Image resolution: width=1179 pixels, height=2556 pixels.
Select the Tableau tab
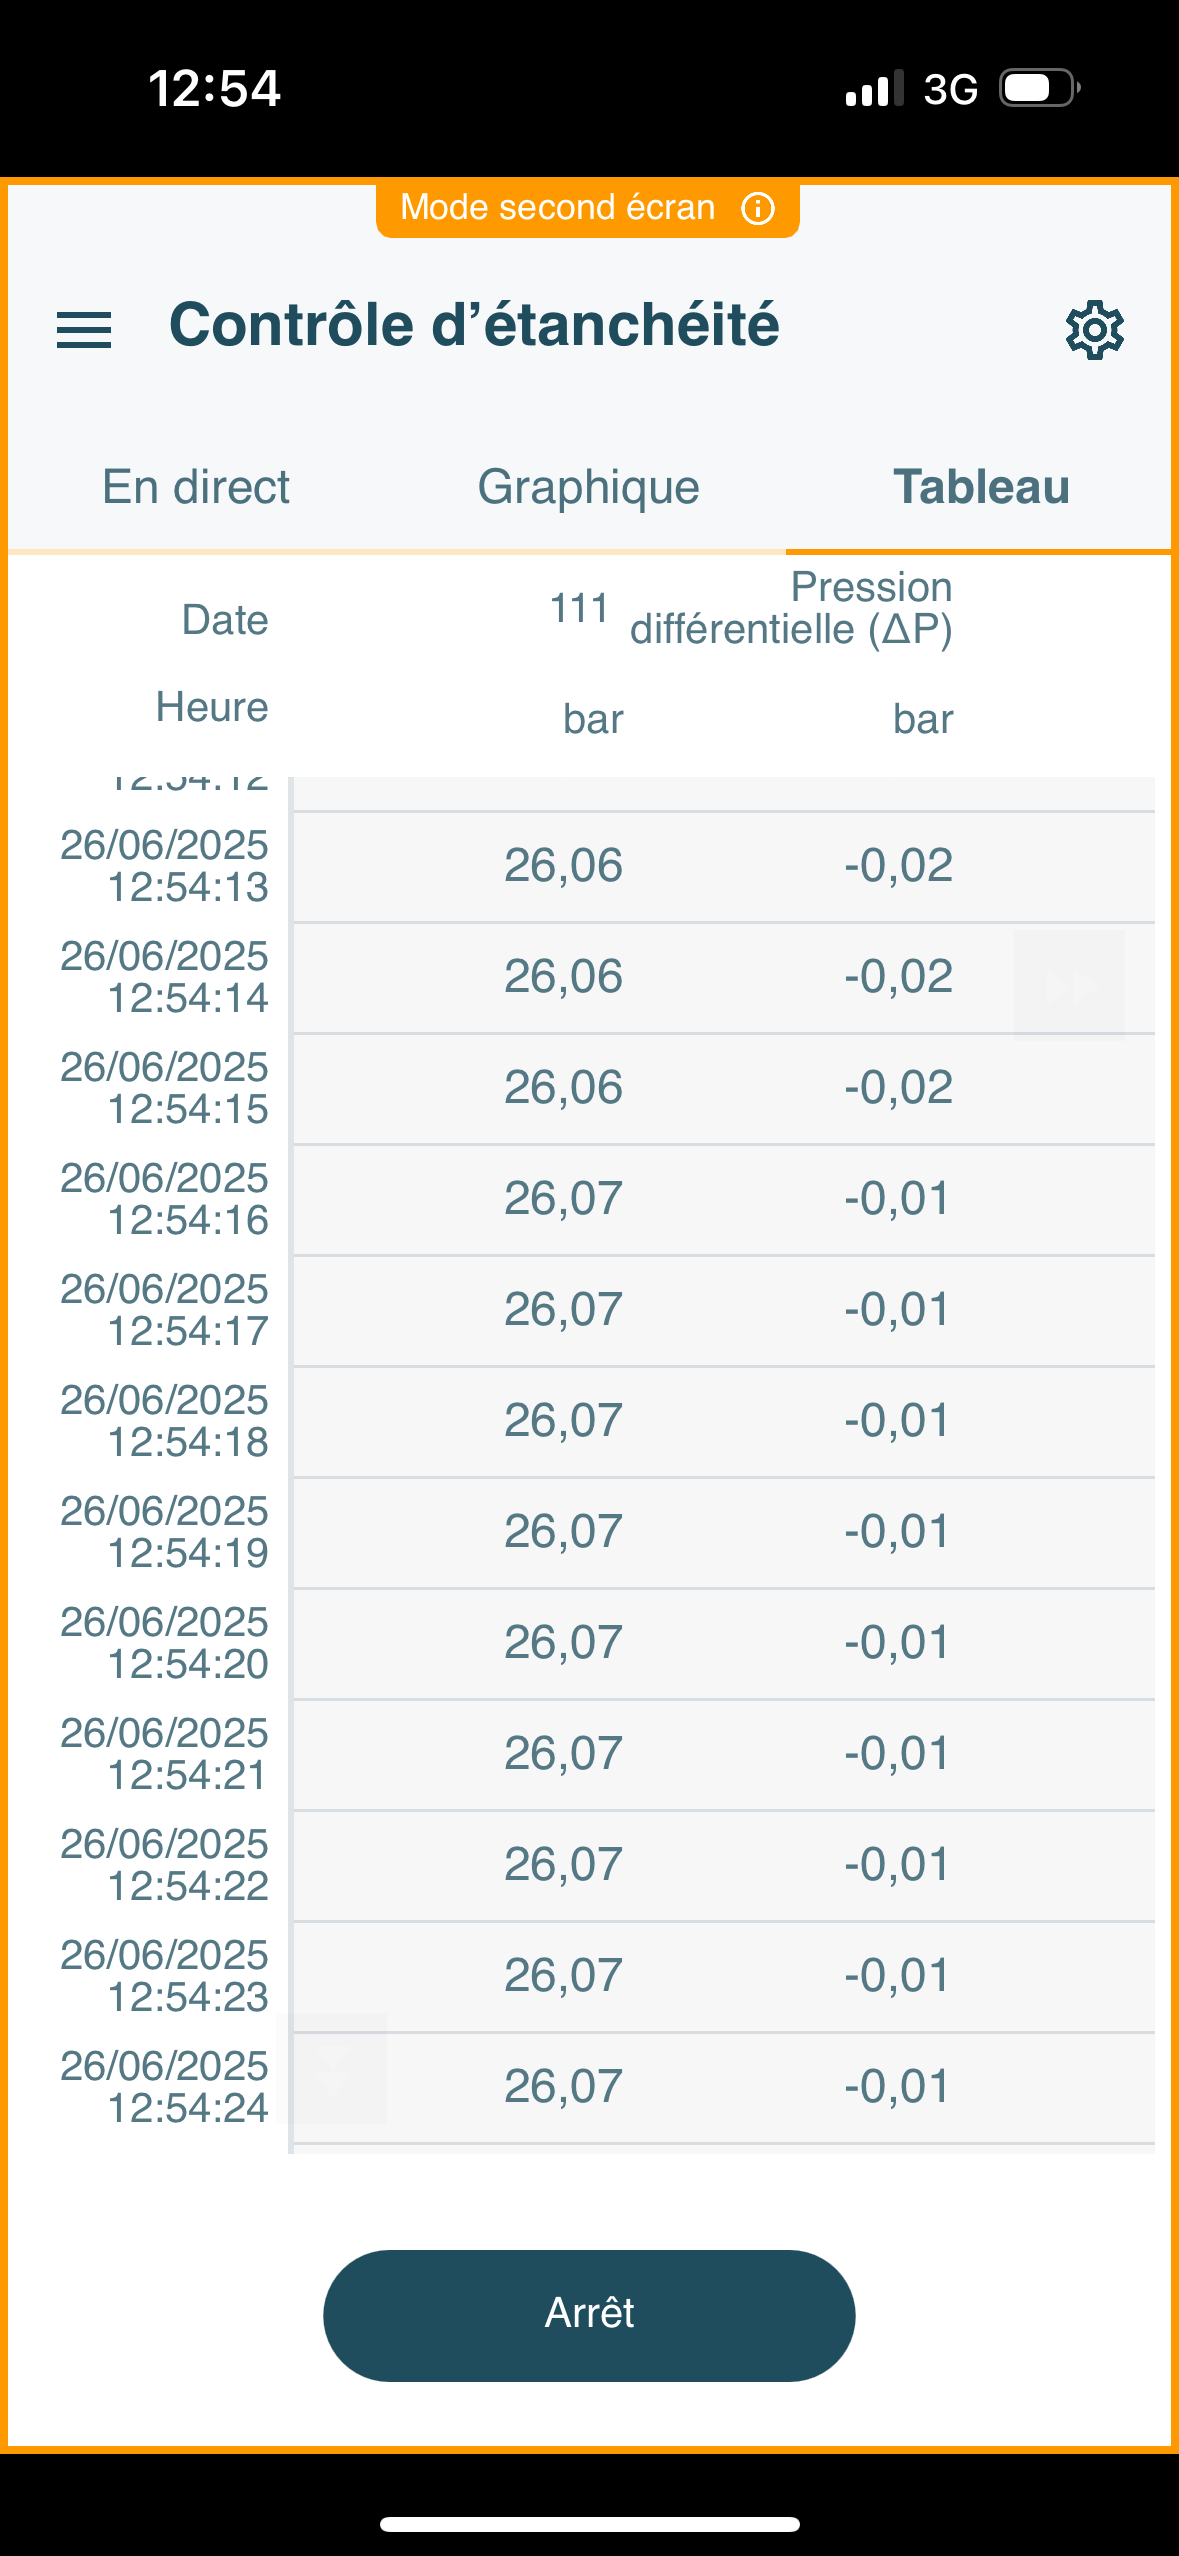point(981,487)
